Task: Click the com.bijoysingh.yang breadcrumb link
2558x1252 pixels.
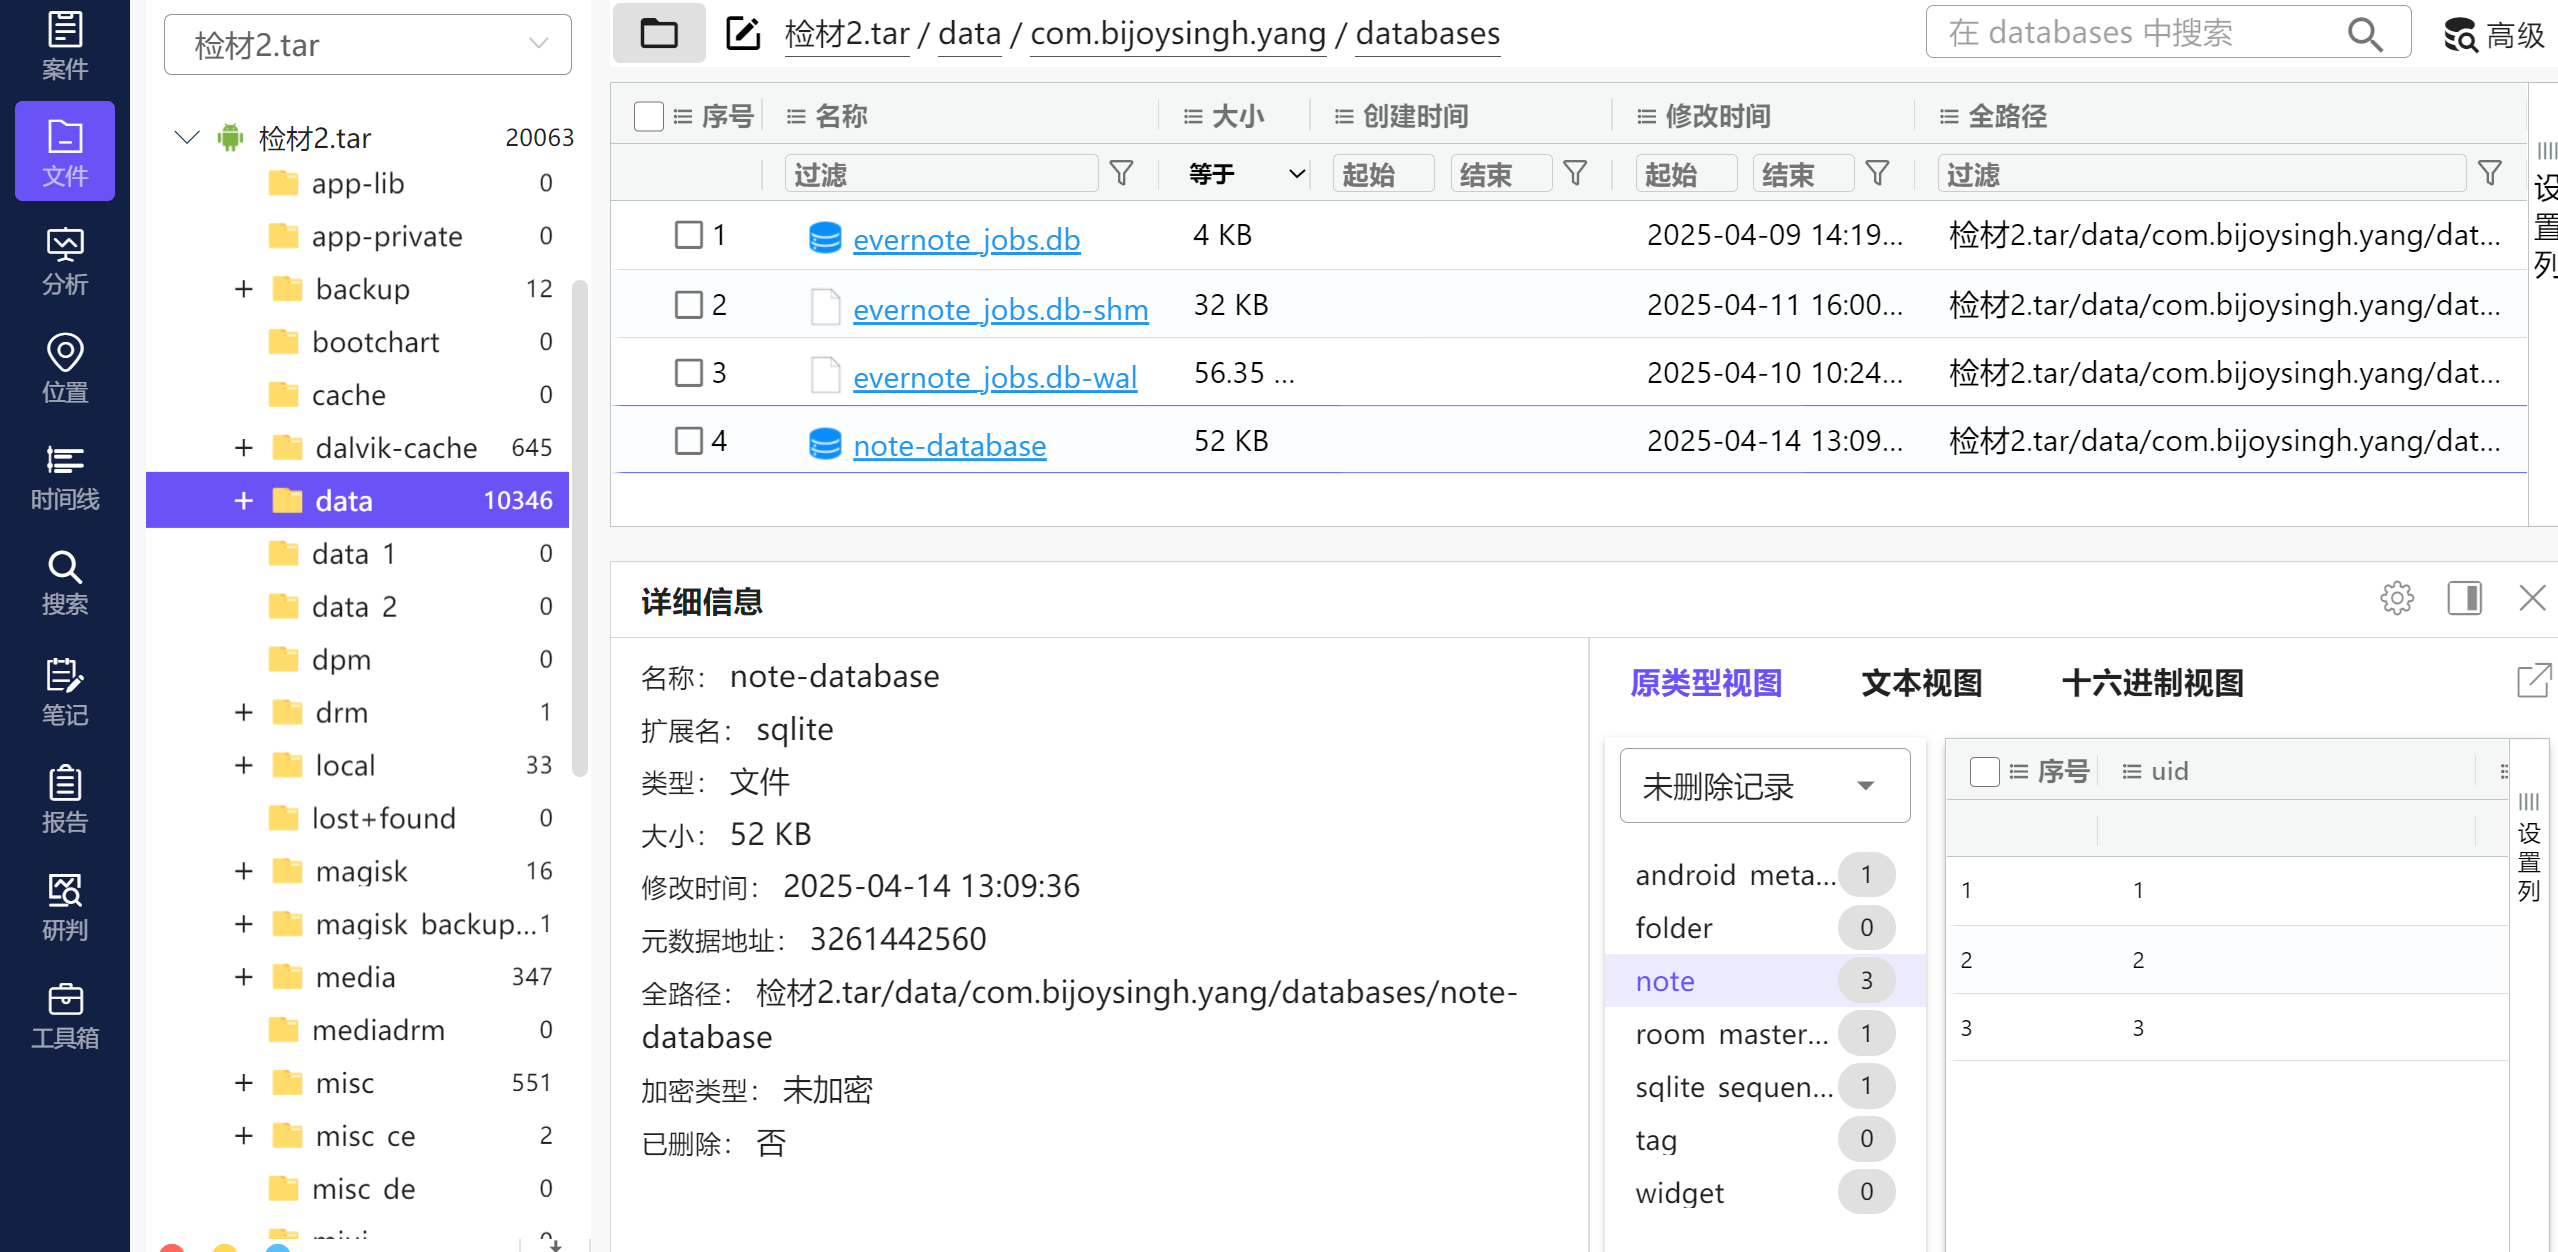Action: coord(1177,34)
